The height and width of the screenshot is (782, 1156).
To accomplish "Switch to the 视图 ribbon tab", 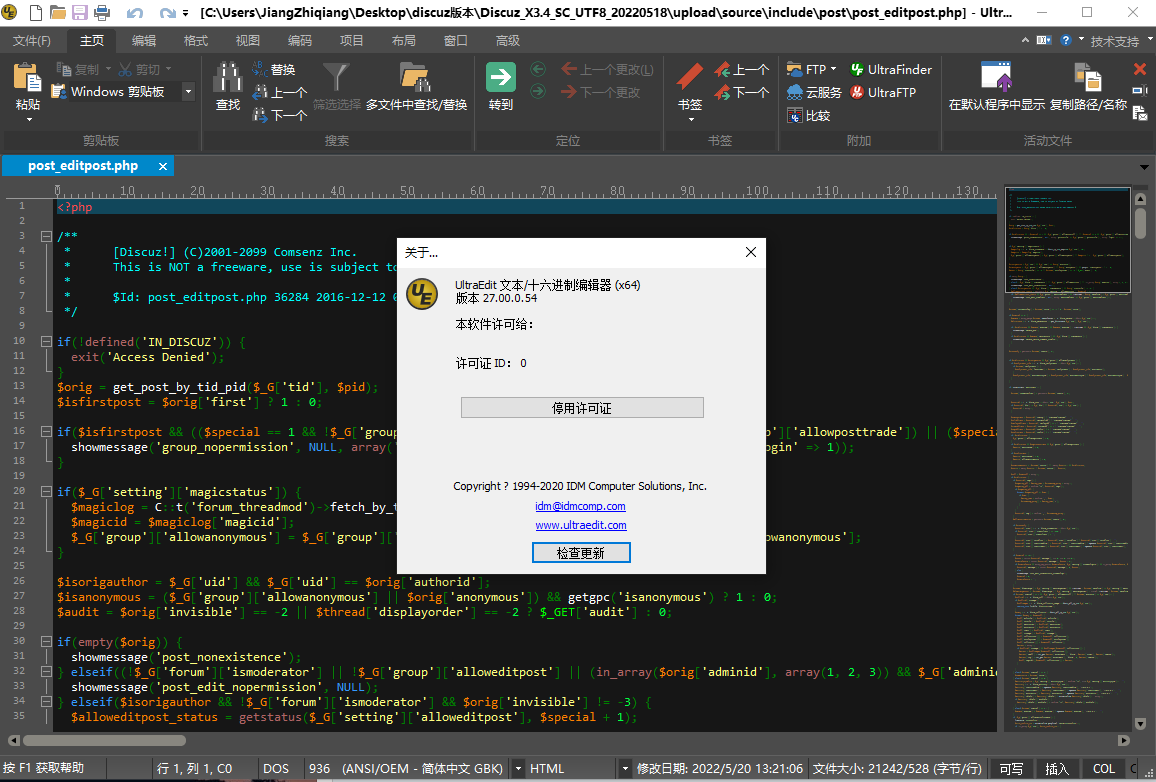I will [248, 41].
